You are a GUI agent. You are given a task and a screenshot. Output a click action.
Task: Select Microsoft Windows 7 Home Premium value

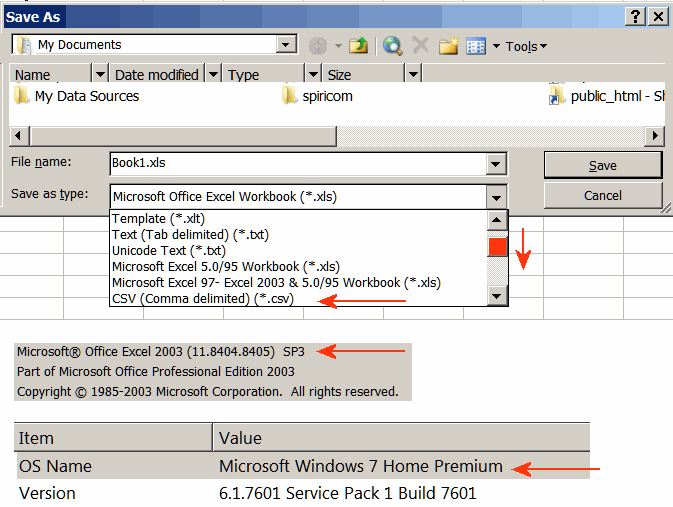pyautogui.click(x=361, y=466)
